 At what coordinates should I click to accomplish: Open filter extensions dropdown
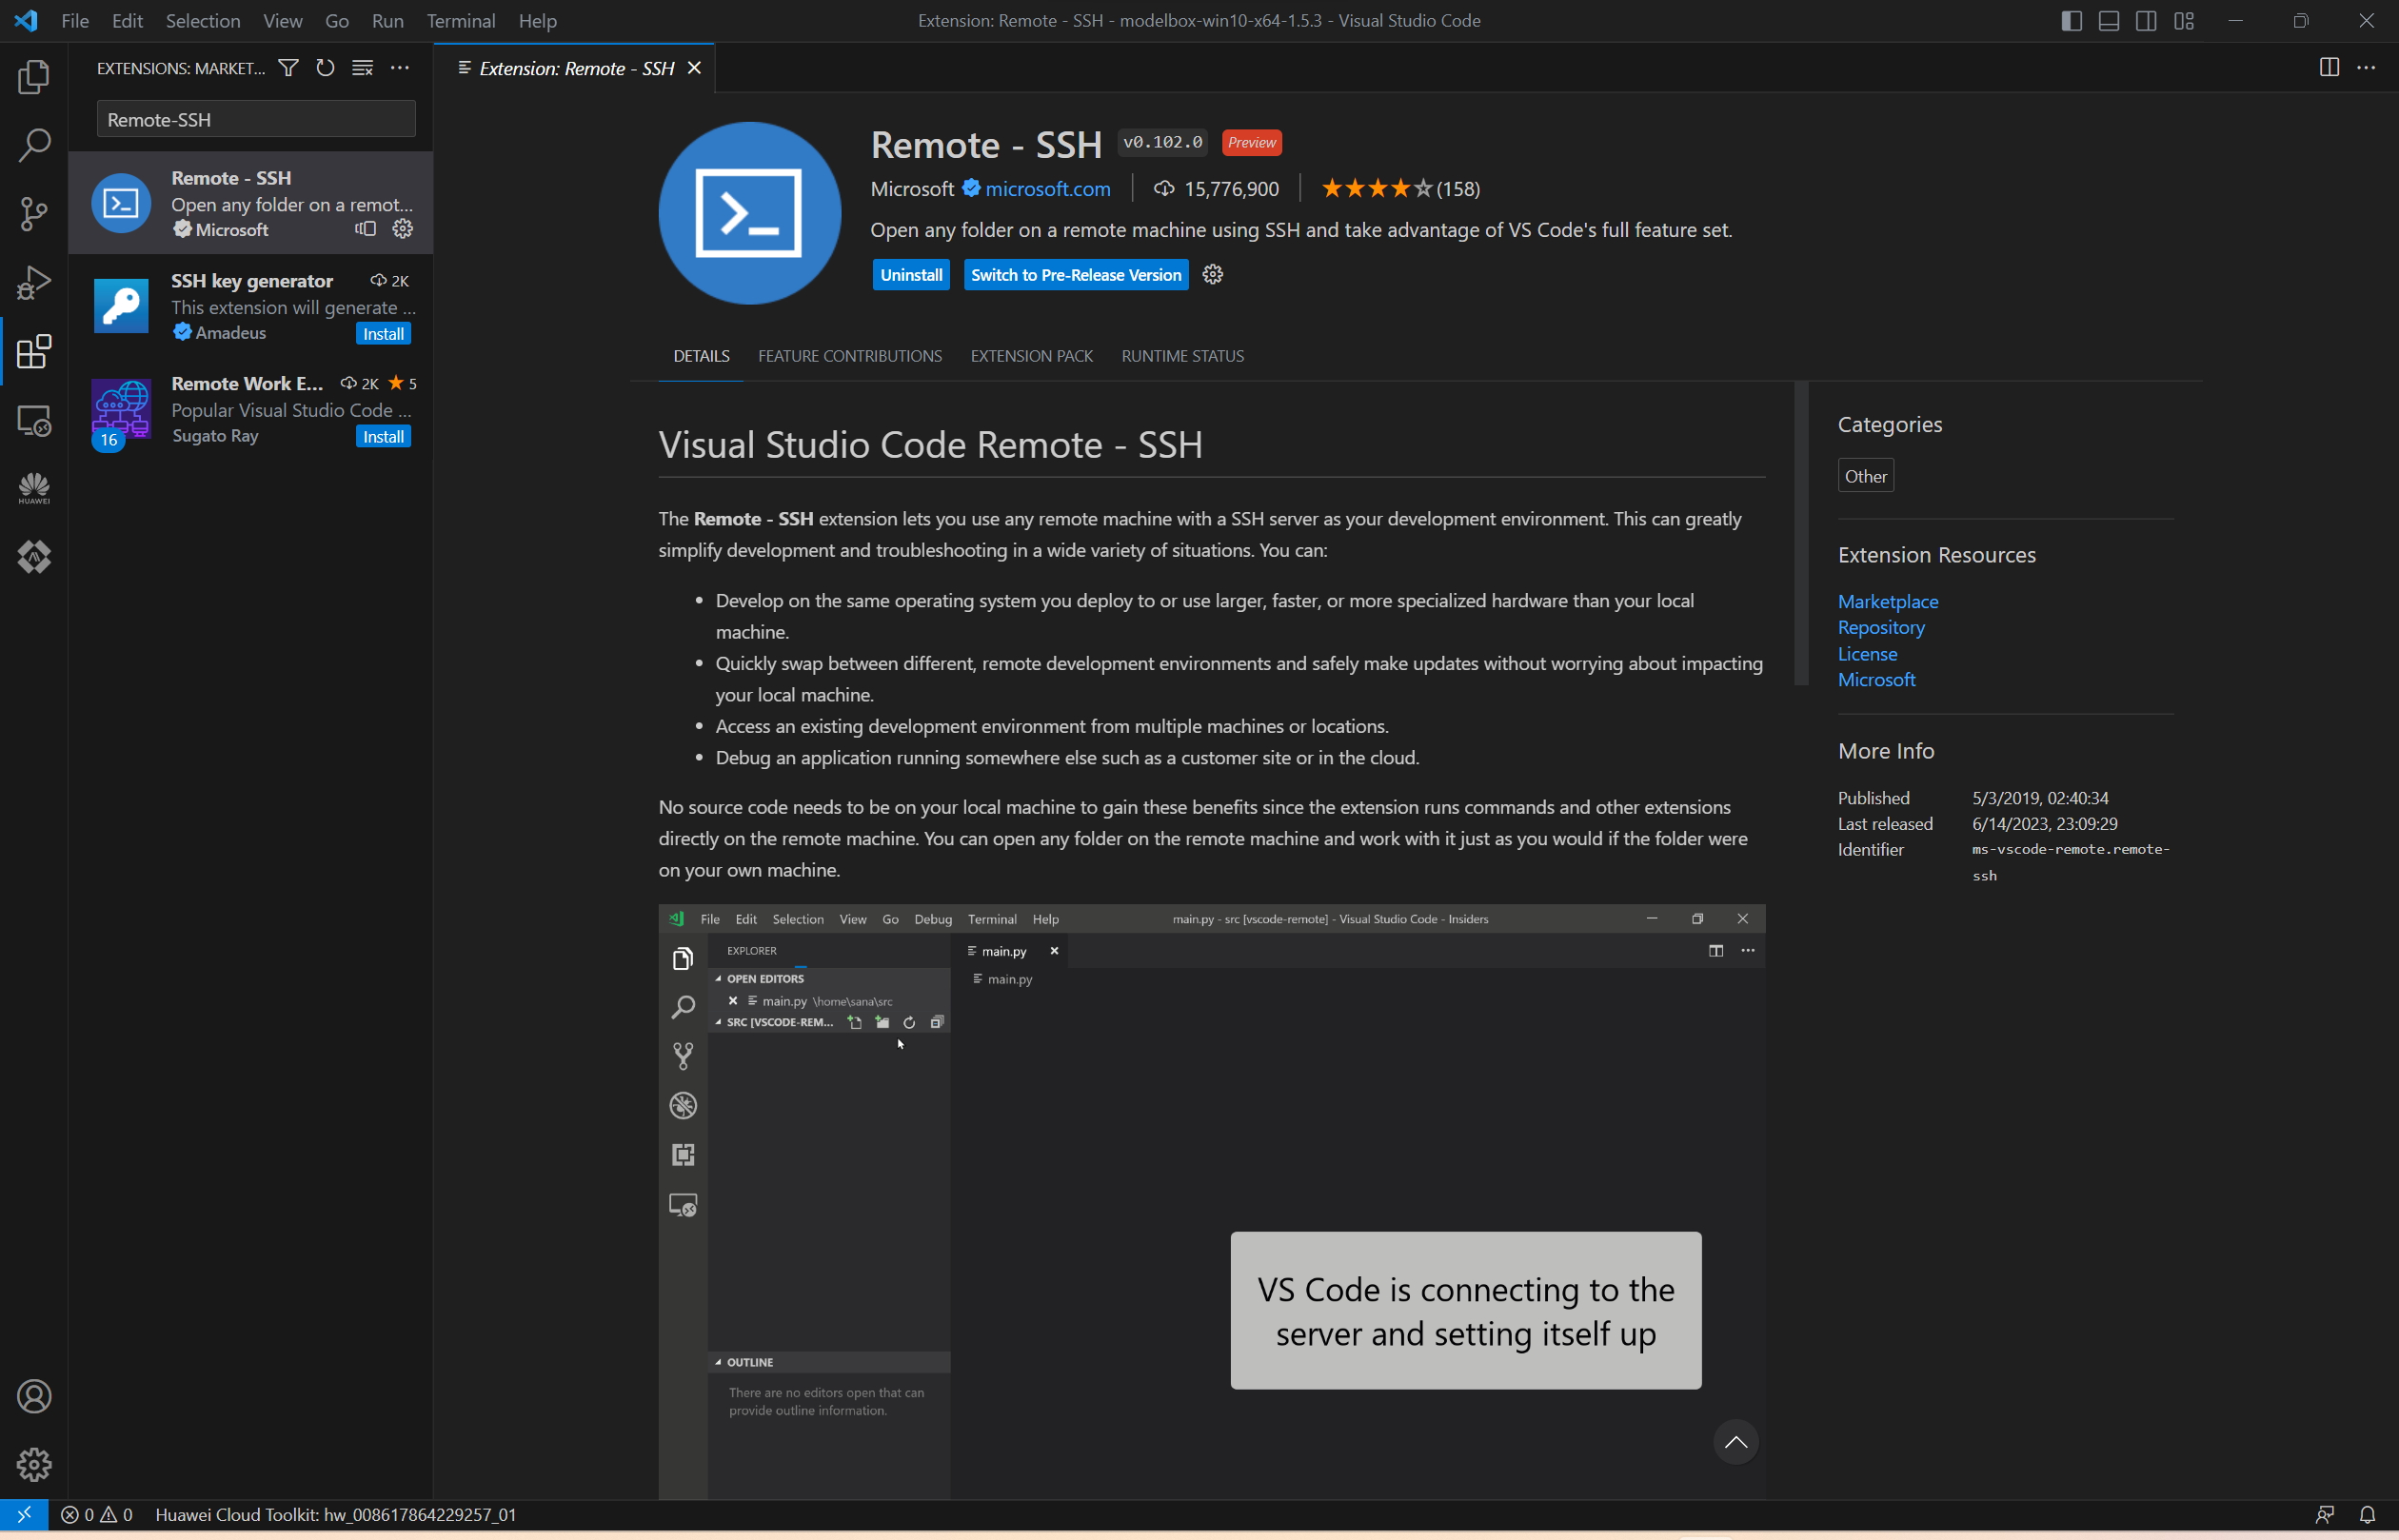[x=288, y=68]
